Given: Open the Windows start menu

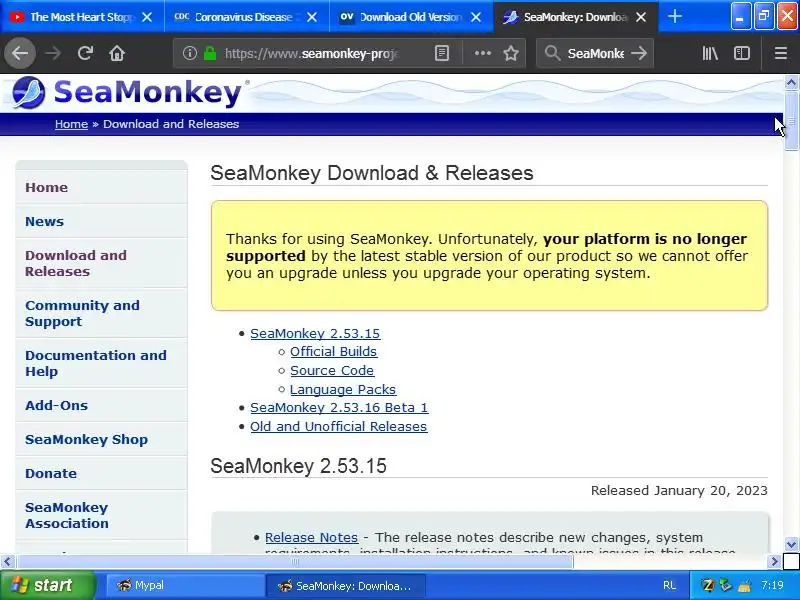Looking at the screenshot, I should [48, 585].
